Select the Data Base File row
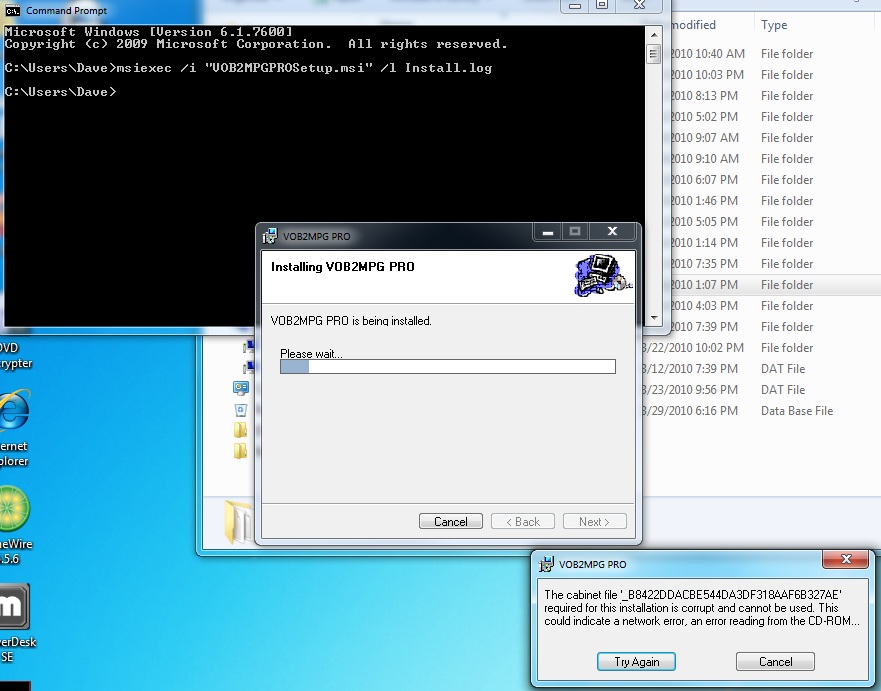 pos(761,411)
